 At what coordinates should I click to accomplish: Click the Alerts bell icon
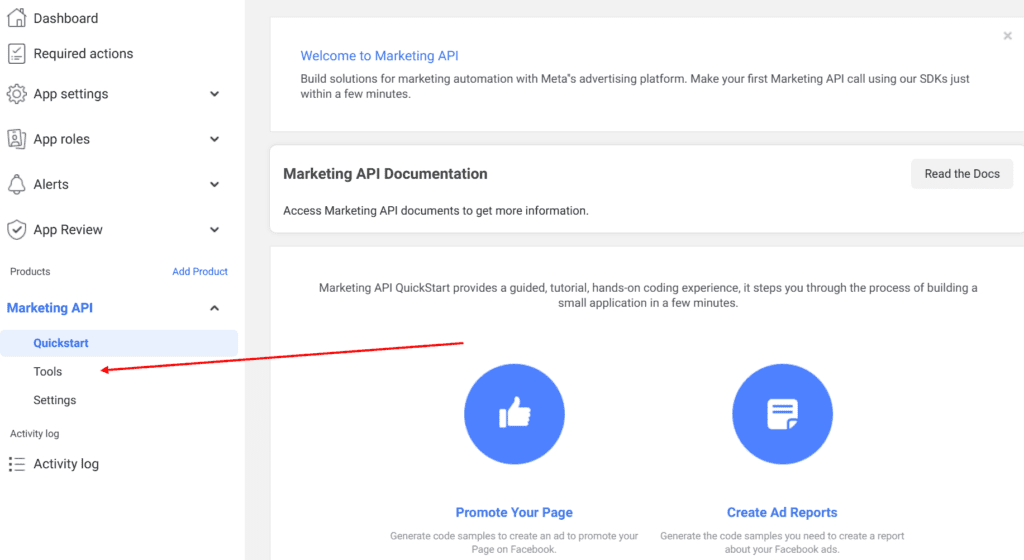pos(16,185)
